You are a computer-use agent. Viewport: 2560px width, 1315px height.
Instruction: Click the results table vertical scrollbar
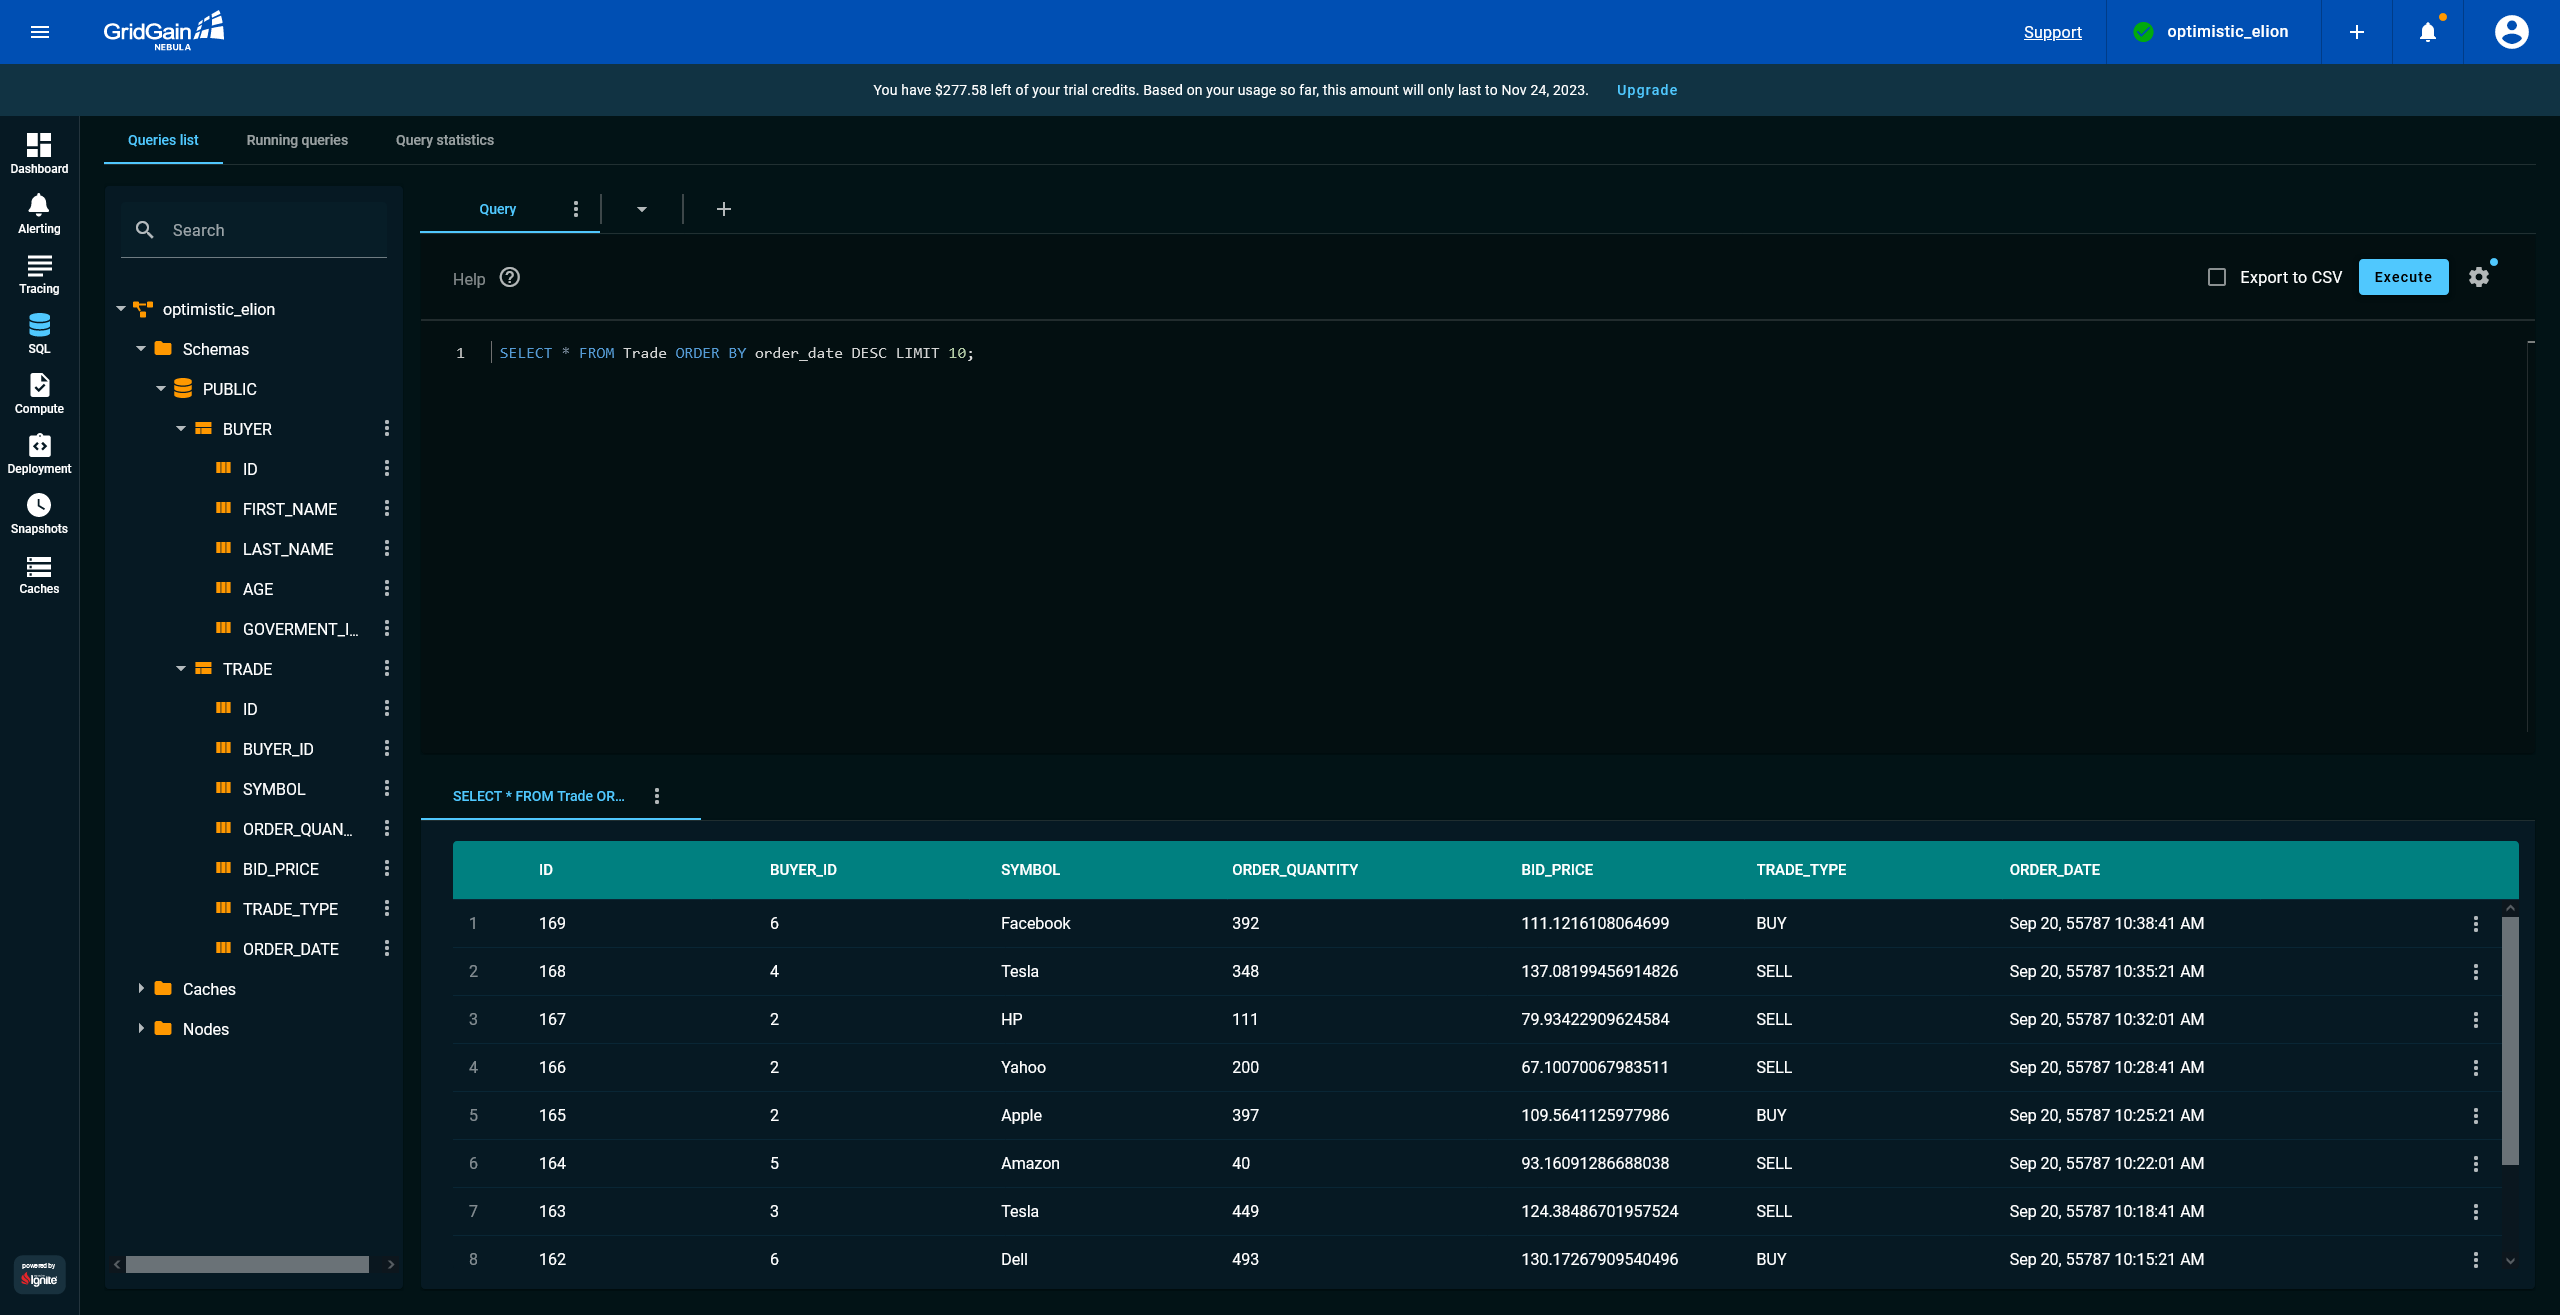pos(2510,1040)
